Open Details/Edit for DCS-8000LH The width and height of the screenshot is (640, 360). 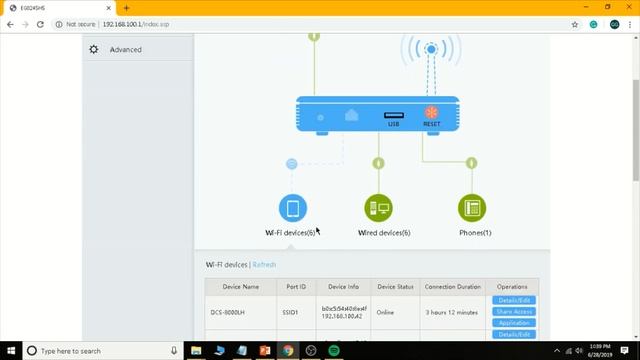coord(514,300)
